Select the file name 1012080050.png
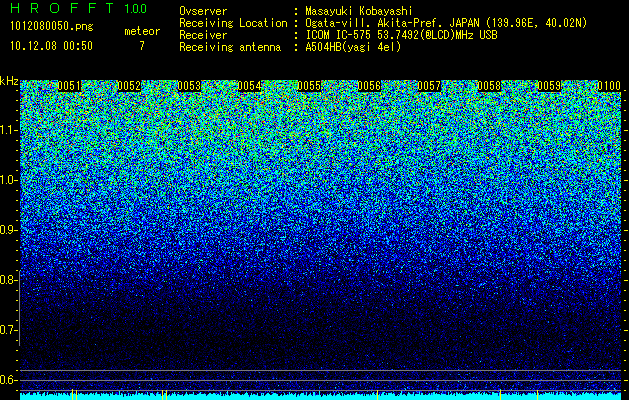The image size is (629, 400). 52,26
